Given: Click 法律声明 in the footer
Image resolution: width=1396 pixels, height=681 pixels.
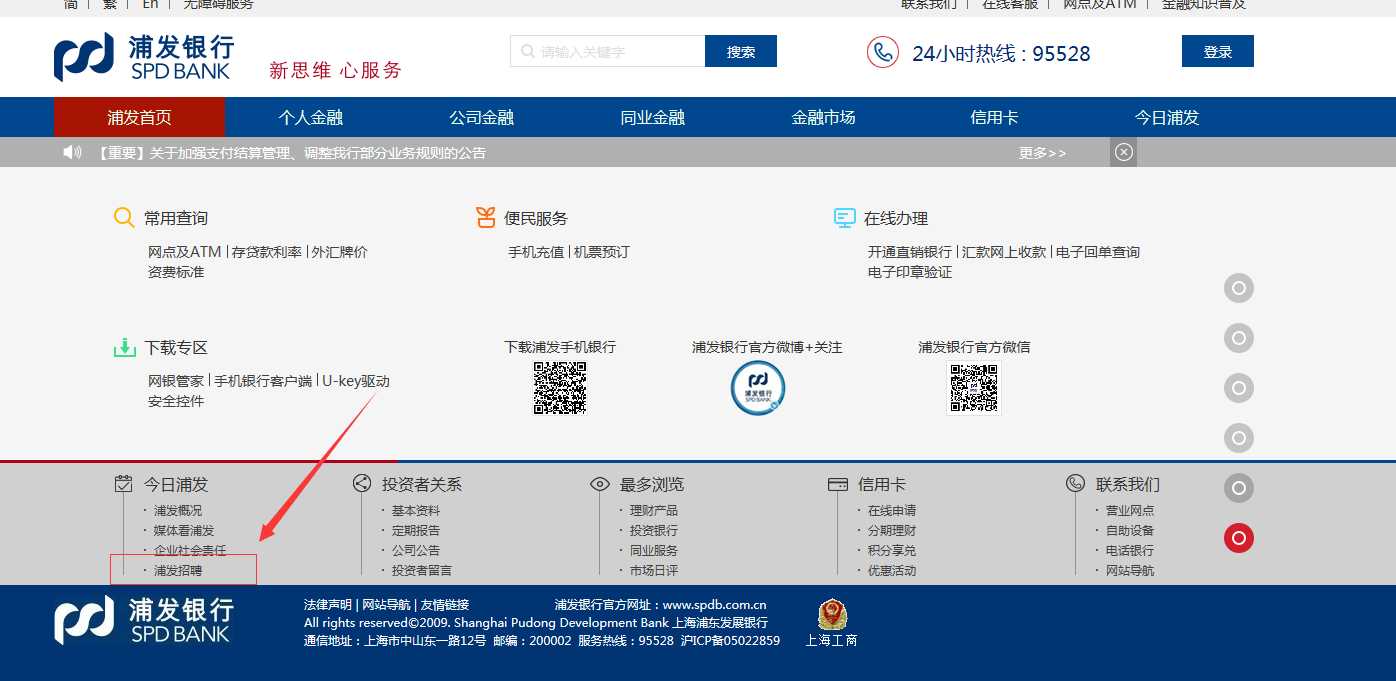Looking at the screenshot, I should tap(328, 604).
